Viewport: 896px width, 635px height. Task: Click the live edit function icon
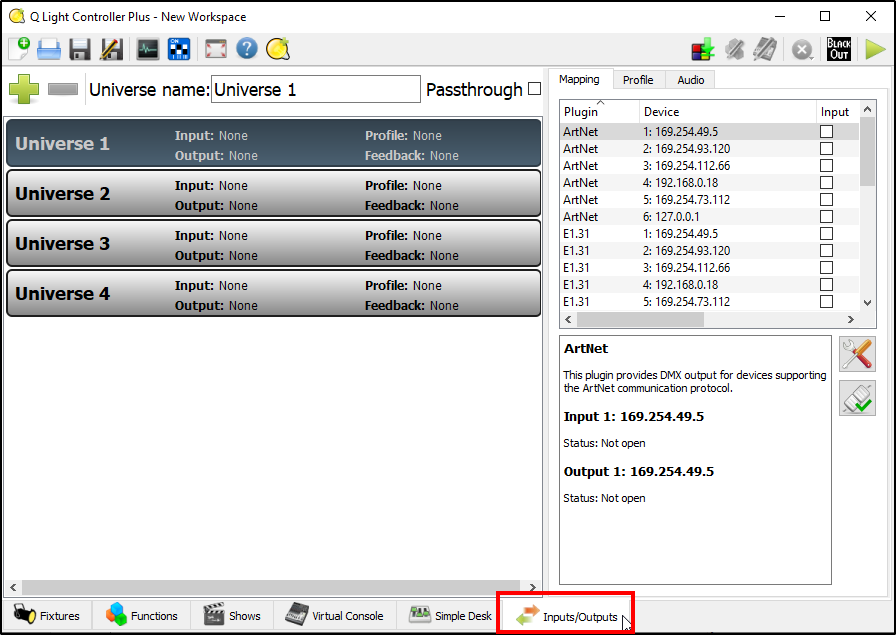click(734, 50)
